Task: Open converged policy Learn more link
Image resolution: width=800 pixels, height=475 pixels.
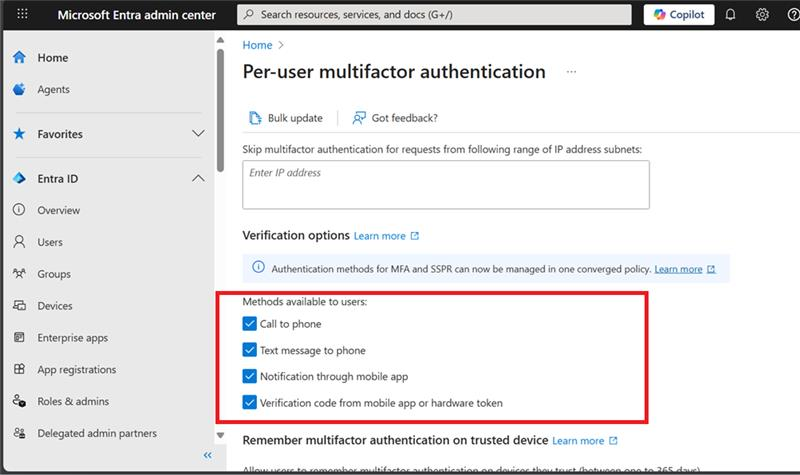Action: point(678,269)
